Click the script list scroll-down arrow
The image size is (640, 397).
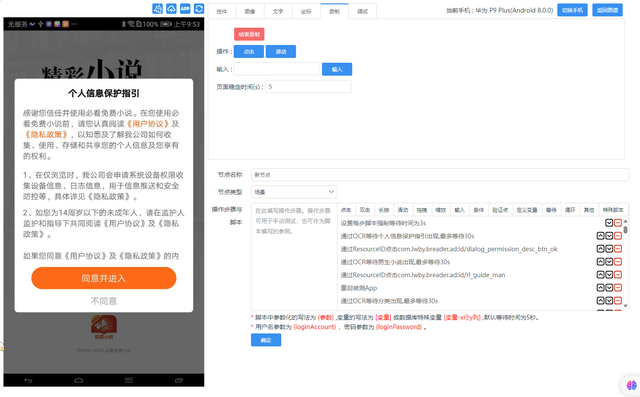point(625,306)
